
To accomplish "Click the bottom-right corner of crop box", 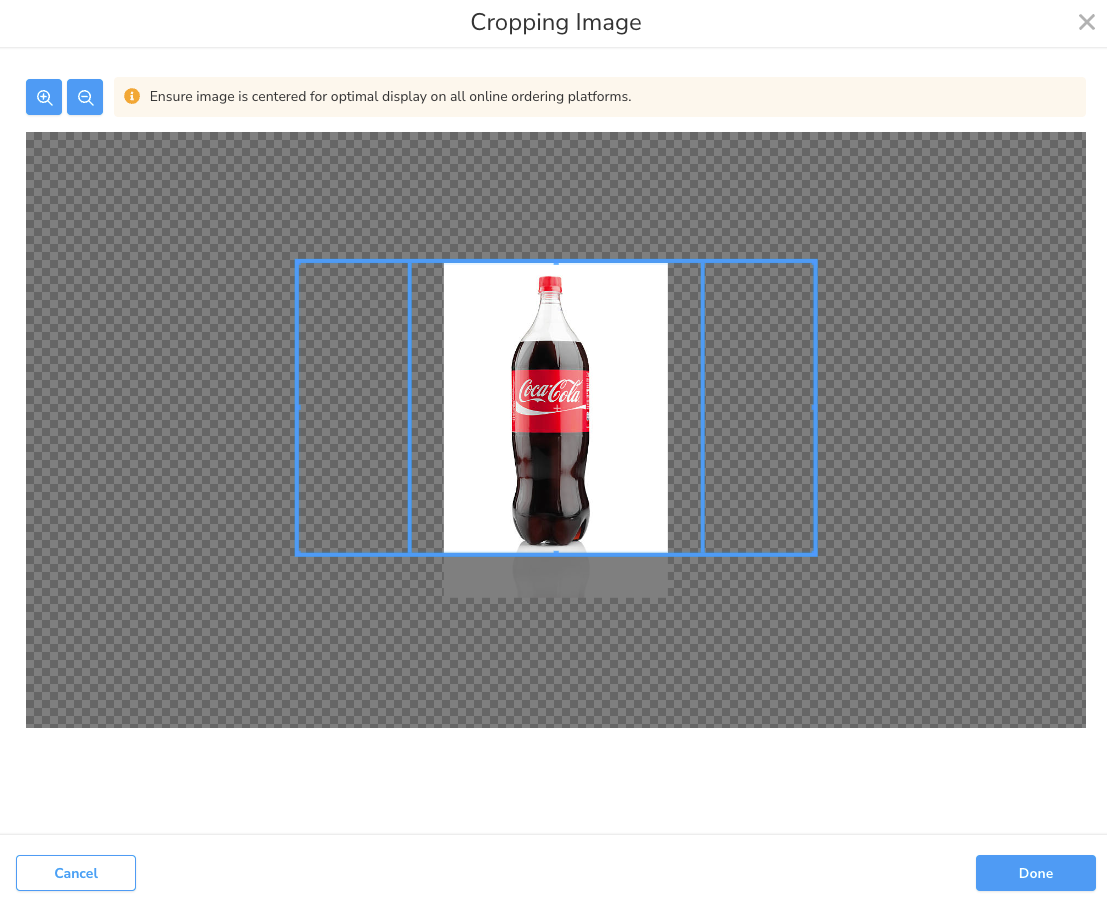I will pyautogui.click(x=815, y=553).
